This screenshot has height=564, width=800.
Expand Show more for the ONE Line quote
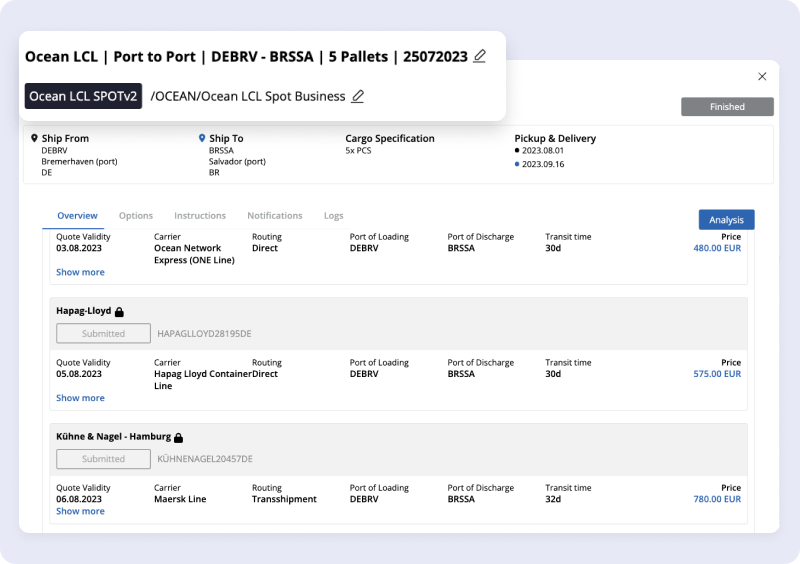(80, 272)
